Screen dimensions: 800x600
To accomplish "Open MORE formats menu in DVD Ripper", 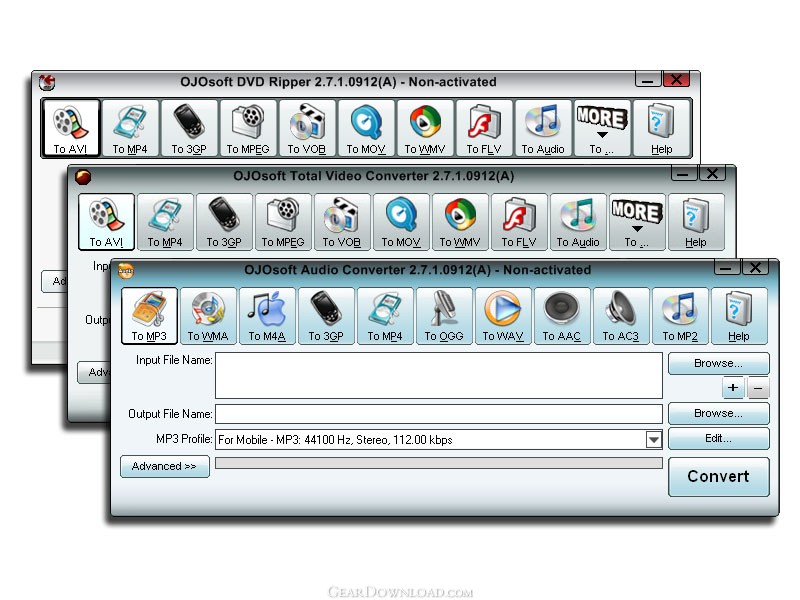I will (x=602, y=128).
